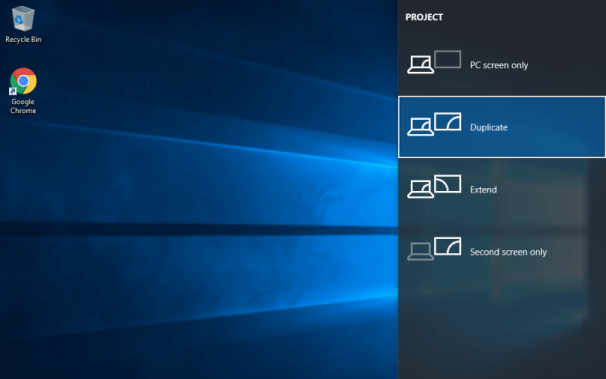
Task: Click the Extend displays icon
Action: (434, 186)
